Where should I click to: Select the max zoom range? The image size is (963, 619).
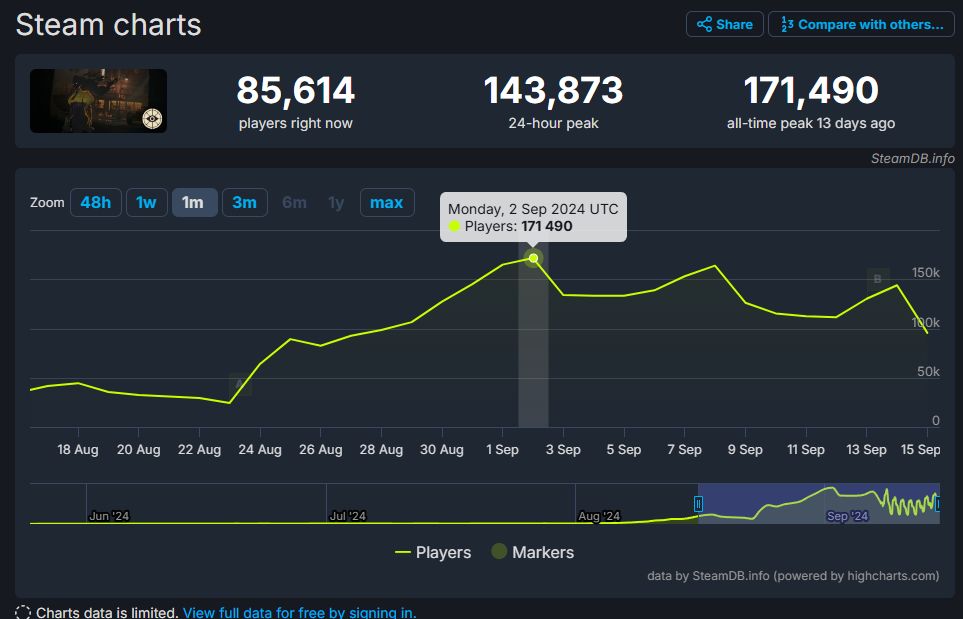(387, 202)
